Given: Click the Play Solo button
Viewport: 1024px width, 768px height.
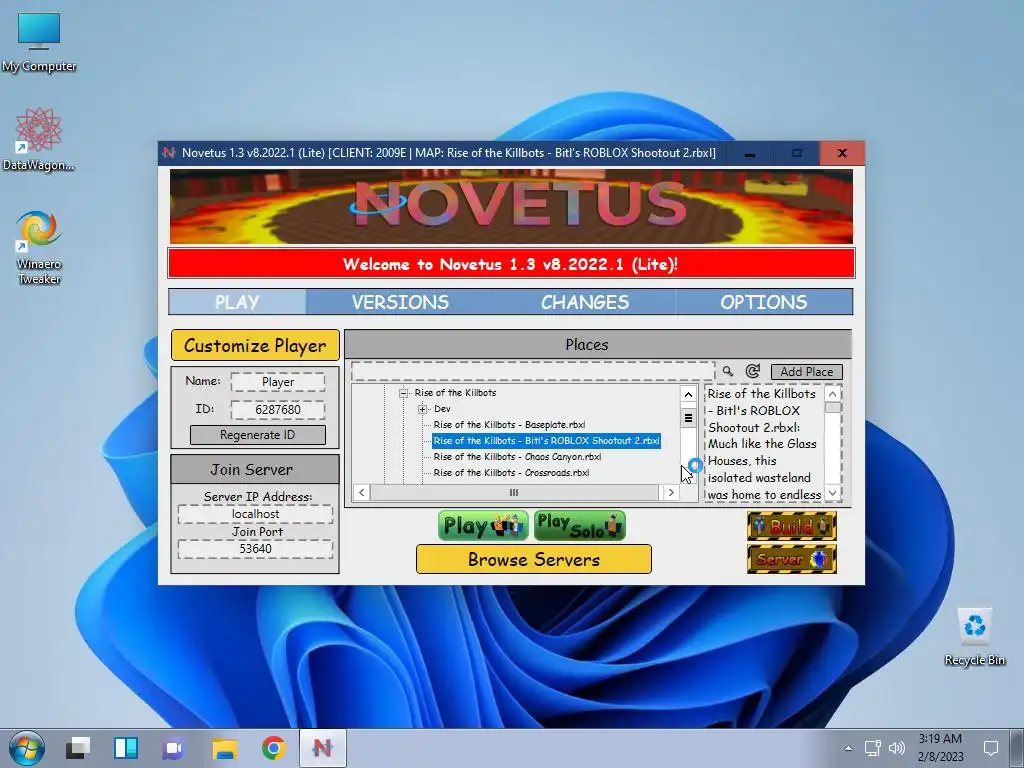Looking at the screenshot, I should click(x=580, y=526).
